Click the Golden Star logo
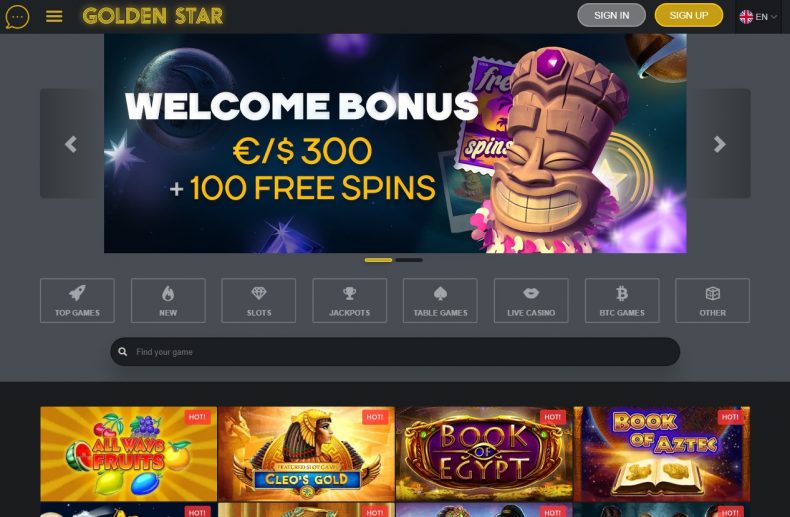This screenshot has width=790, height=517. [153, 16]
